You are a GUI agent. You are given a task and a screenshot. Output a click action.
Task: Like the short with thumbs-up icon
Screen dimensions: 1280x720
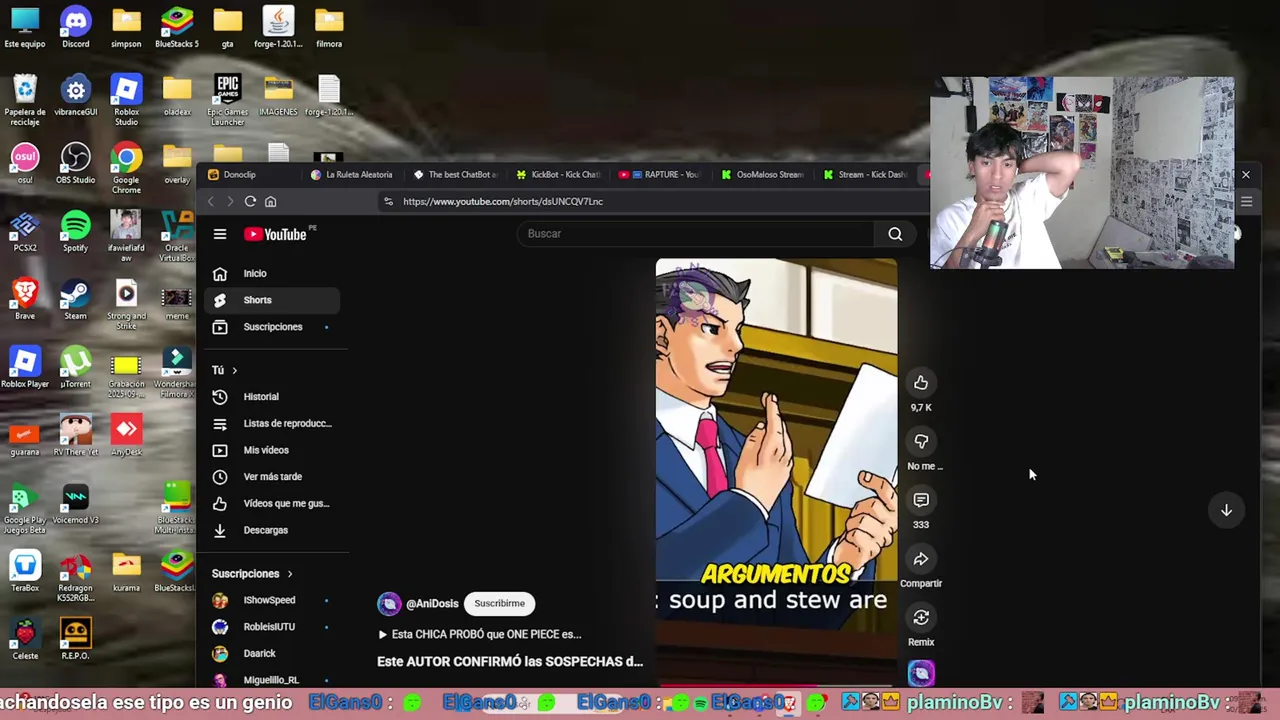921,383
